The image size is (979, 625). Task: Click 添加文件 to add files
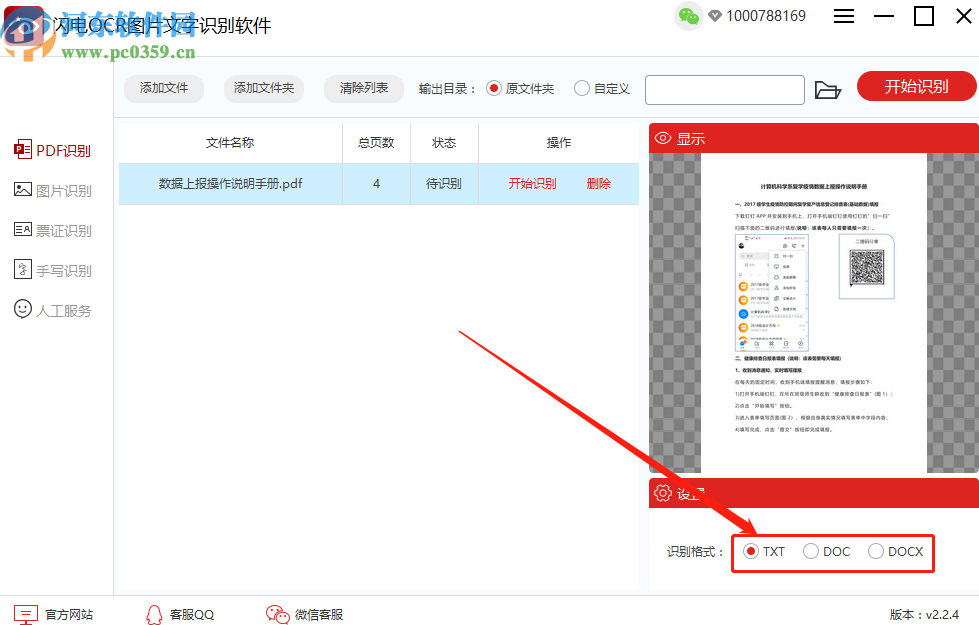(x=163, y=88)
